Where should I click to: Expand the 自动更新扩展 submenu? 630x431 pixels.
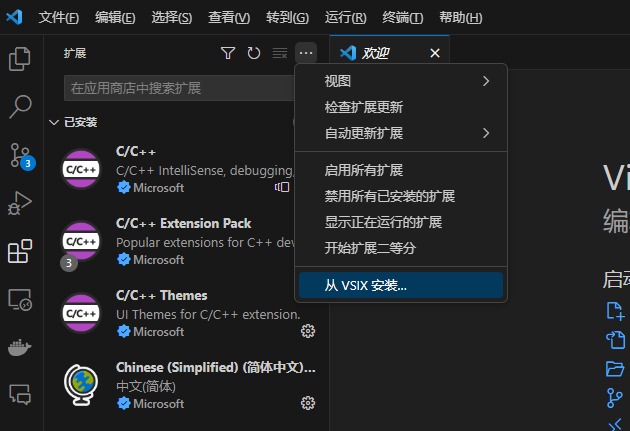coord(401,133)
